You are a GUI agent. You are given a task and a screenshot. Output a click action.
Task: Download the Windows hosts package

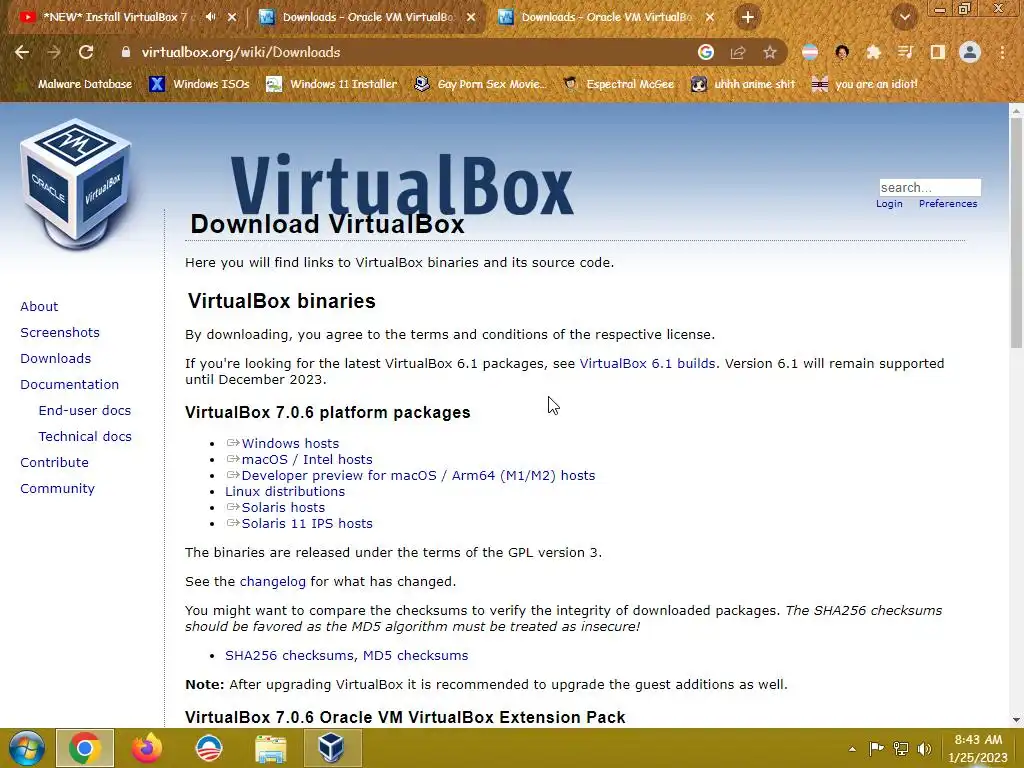(290, 443)
